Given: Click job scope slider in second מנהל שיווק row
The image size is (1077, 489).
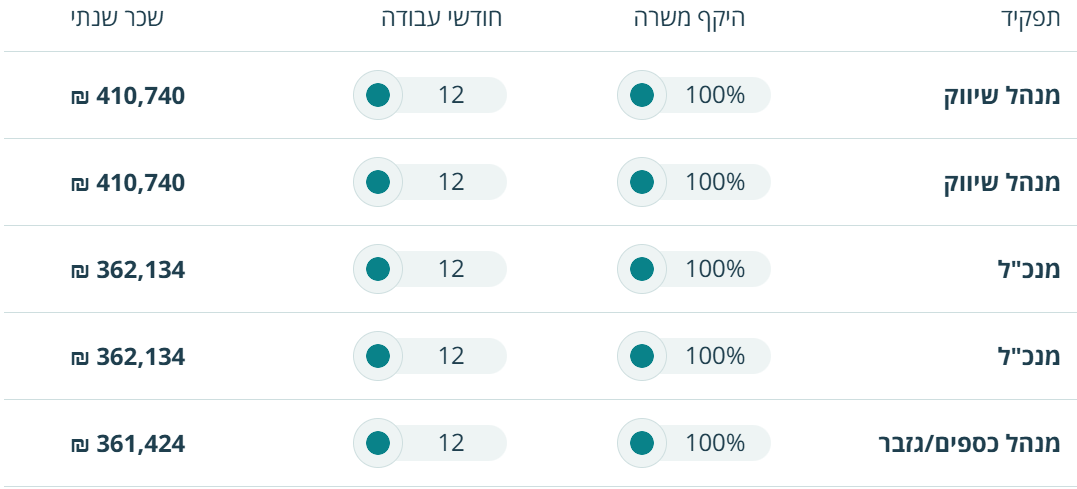Looking at the screenshot, I should tap(642, 182).
